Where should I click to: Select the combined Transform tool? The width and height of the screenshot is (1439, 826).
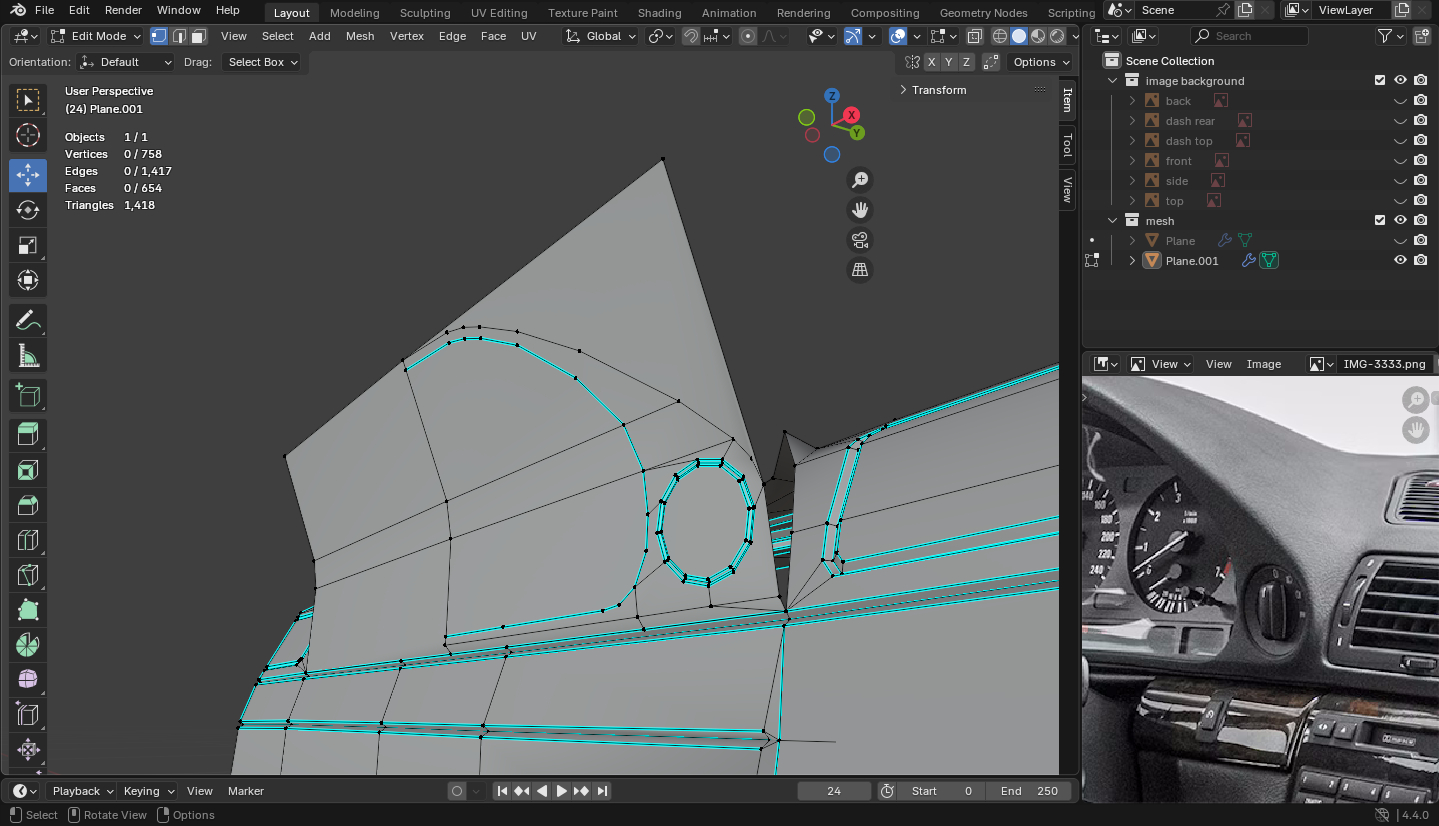coord(28,280)
